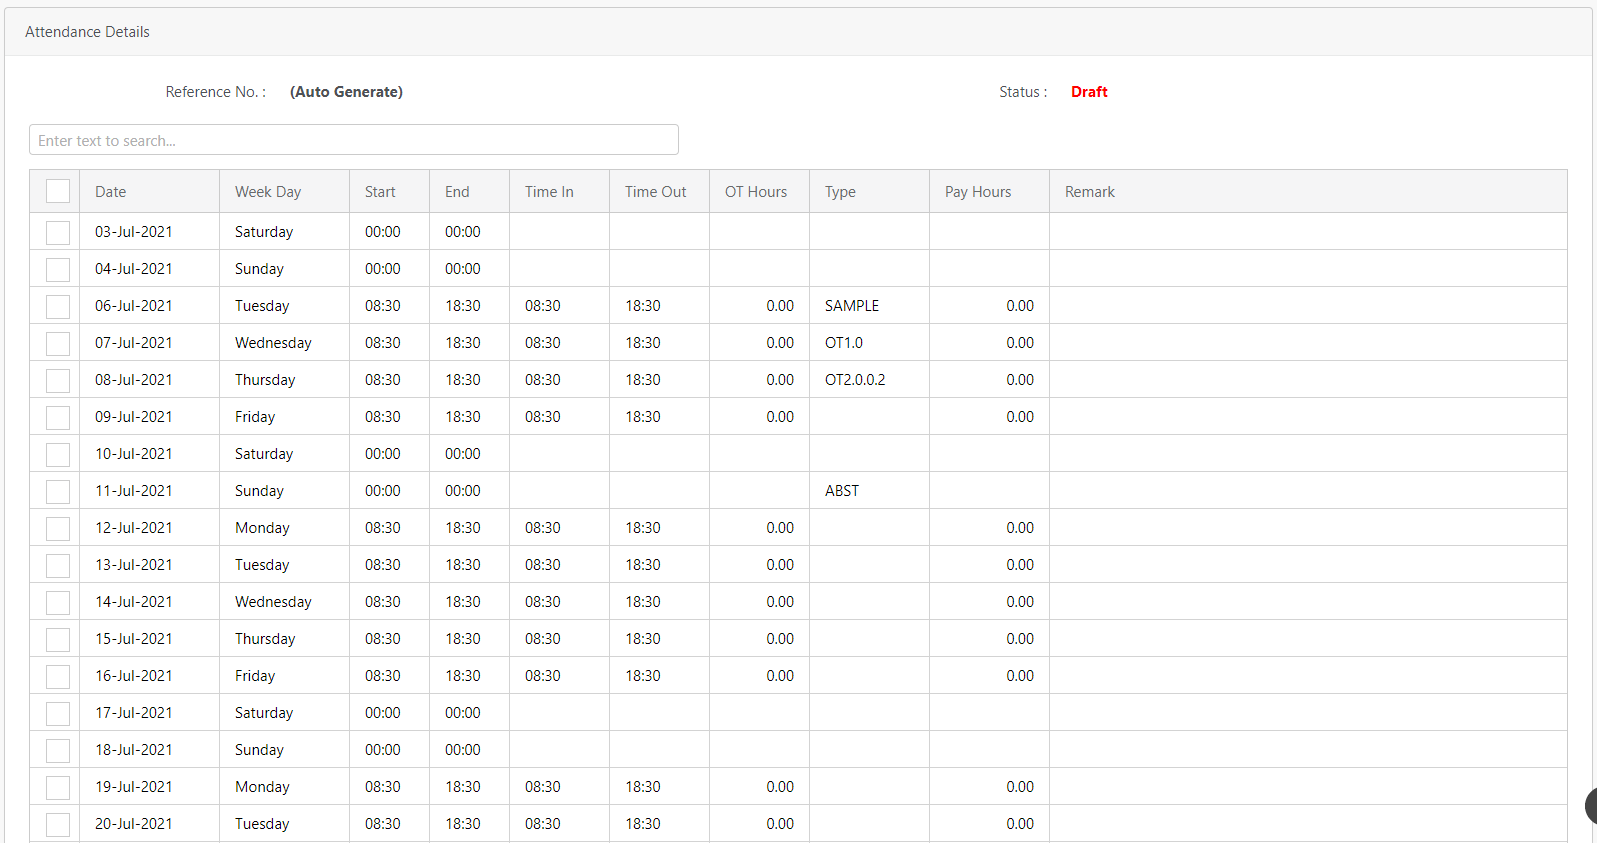Click End time cell for 18-Jul-2021
1597x843 pixels.
pyautogui.click(x=469, y=750)
